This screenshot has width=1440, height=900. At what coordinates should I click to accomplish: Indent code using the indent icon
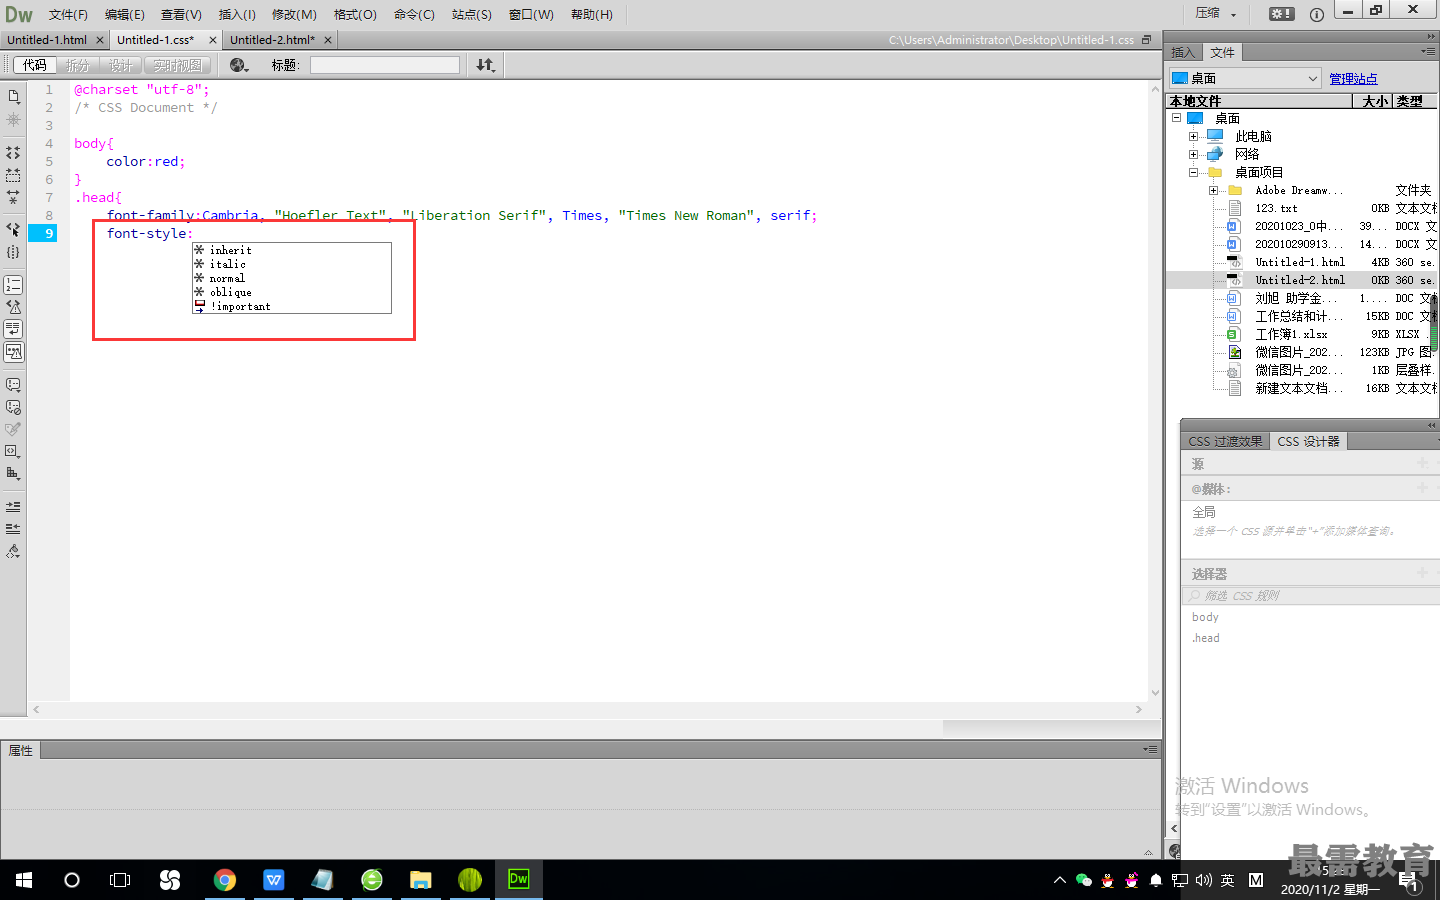13,506
